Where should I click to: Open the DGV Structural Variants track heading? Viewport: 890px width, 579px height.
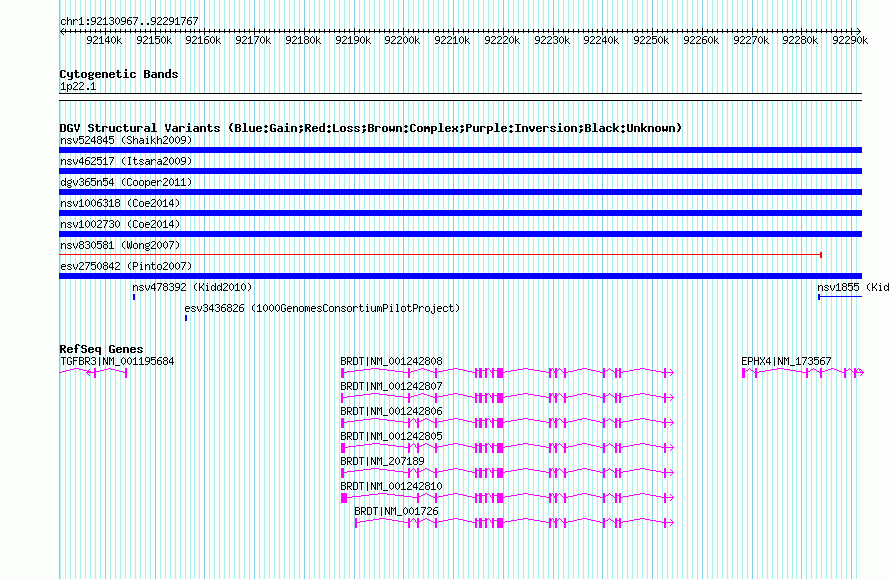371,128
